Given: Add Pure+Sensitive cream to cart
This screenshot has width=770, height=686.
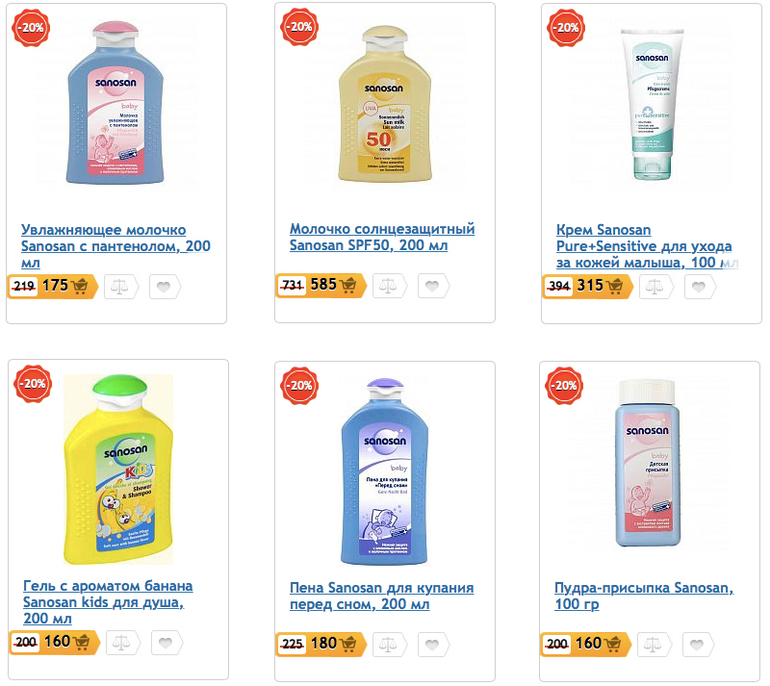Looking at the screenshot, I should coord(616,287).
